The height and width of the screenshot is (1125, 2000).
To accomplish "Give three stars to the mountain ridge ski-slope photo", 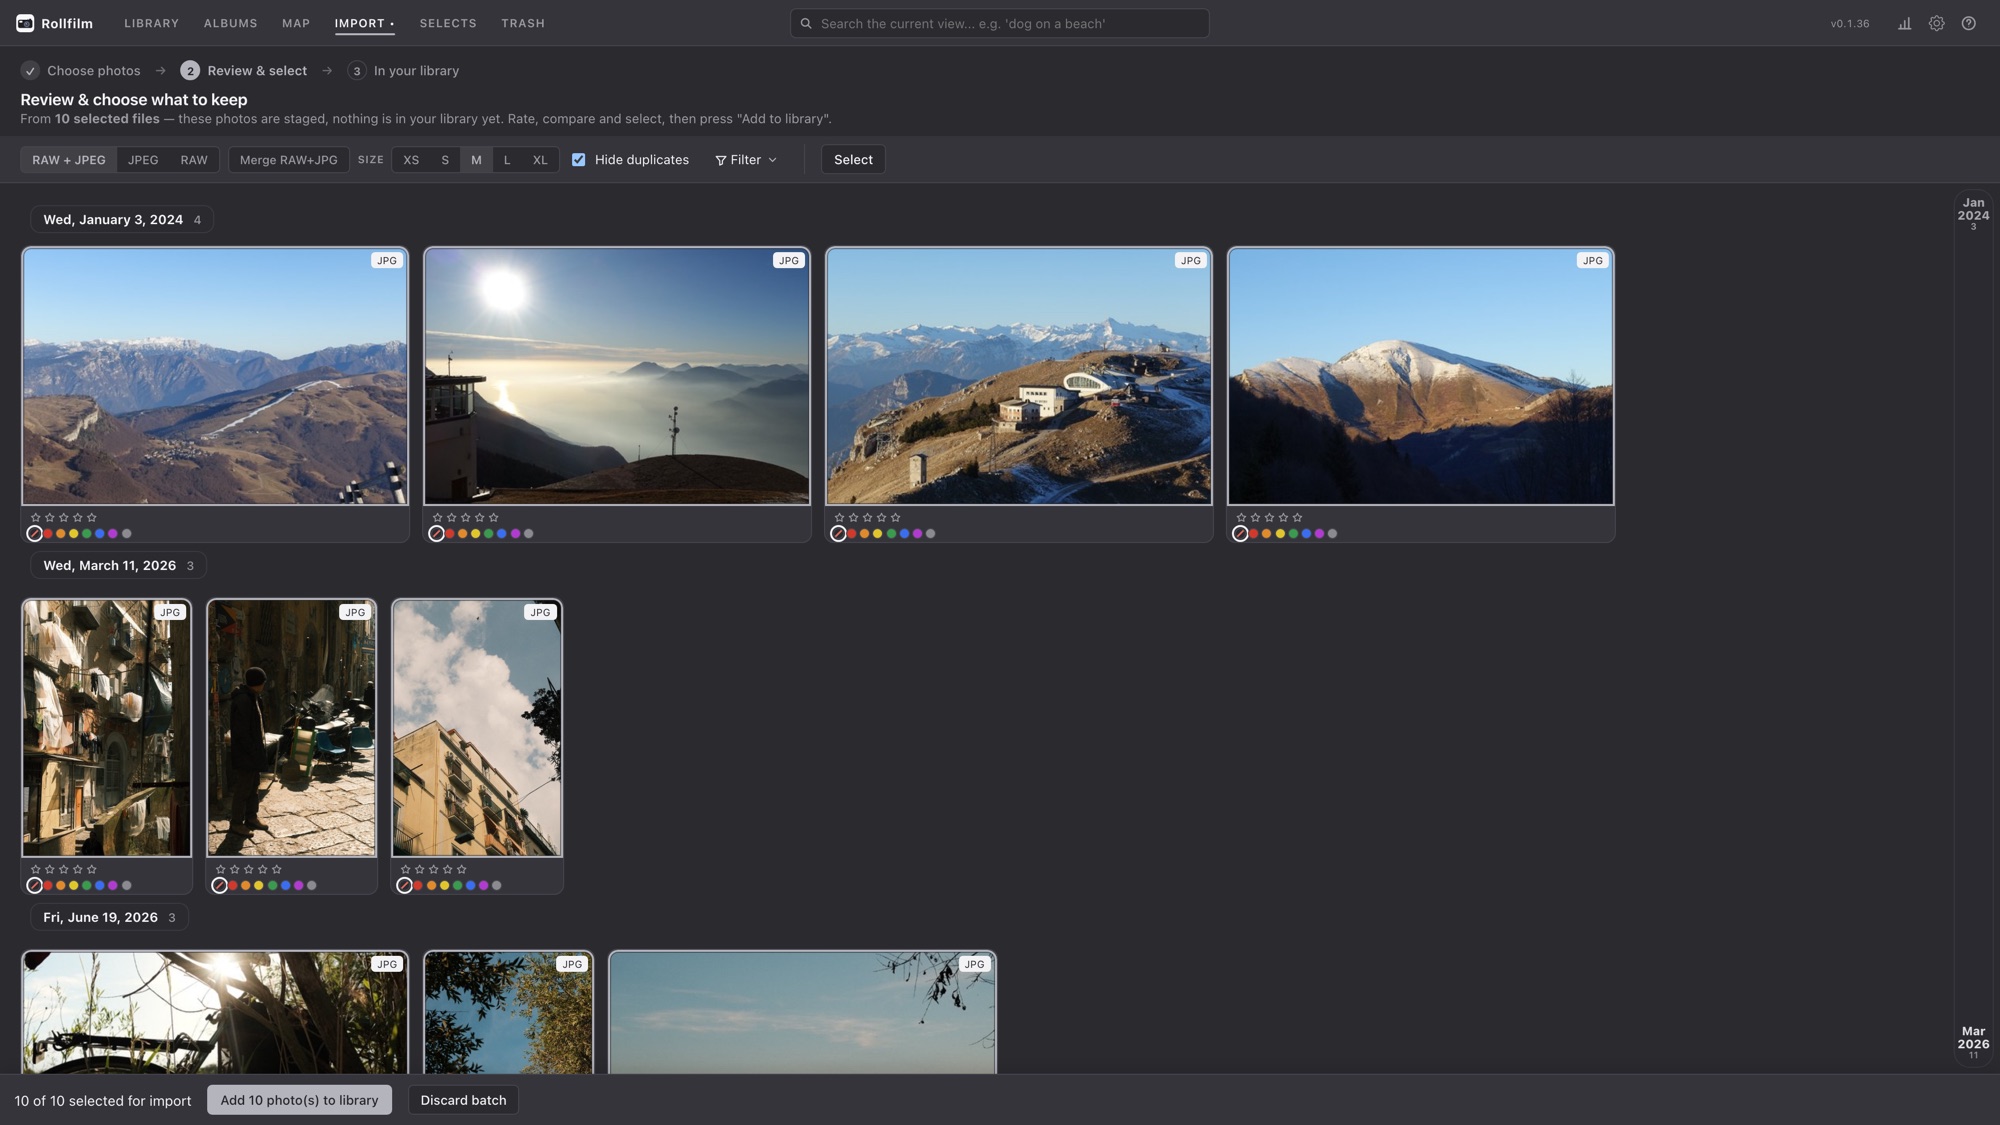I will 64,517.
